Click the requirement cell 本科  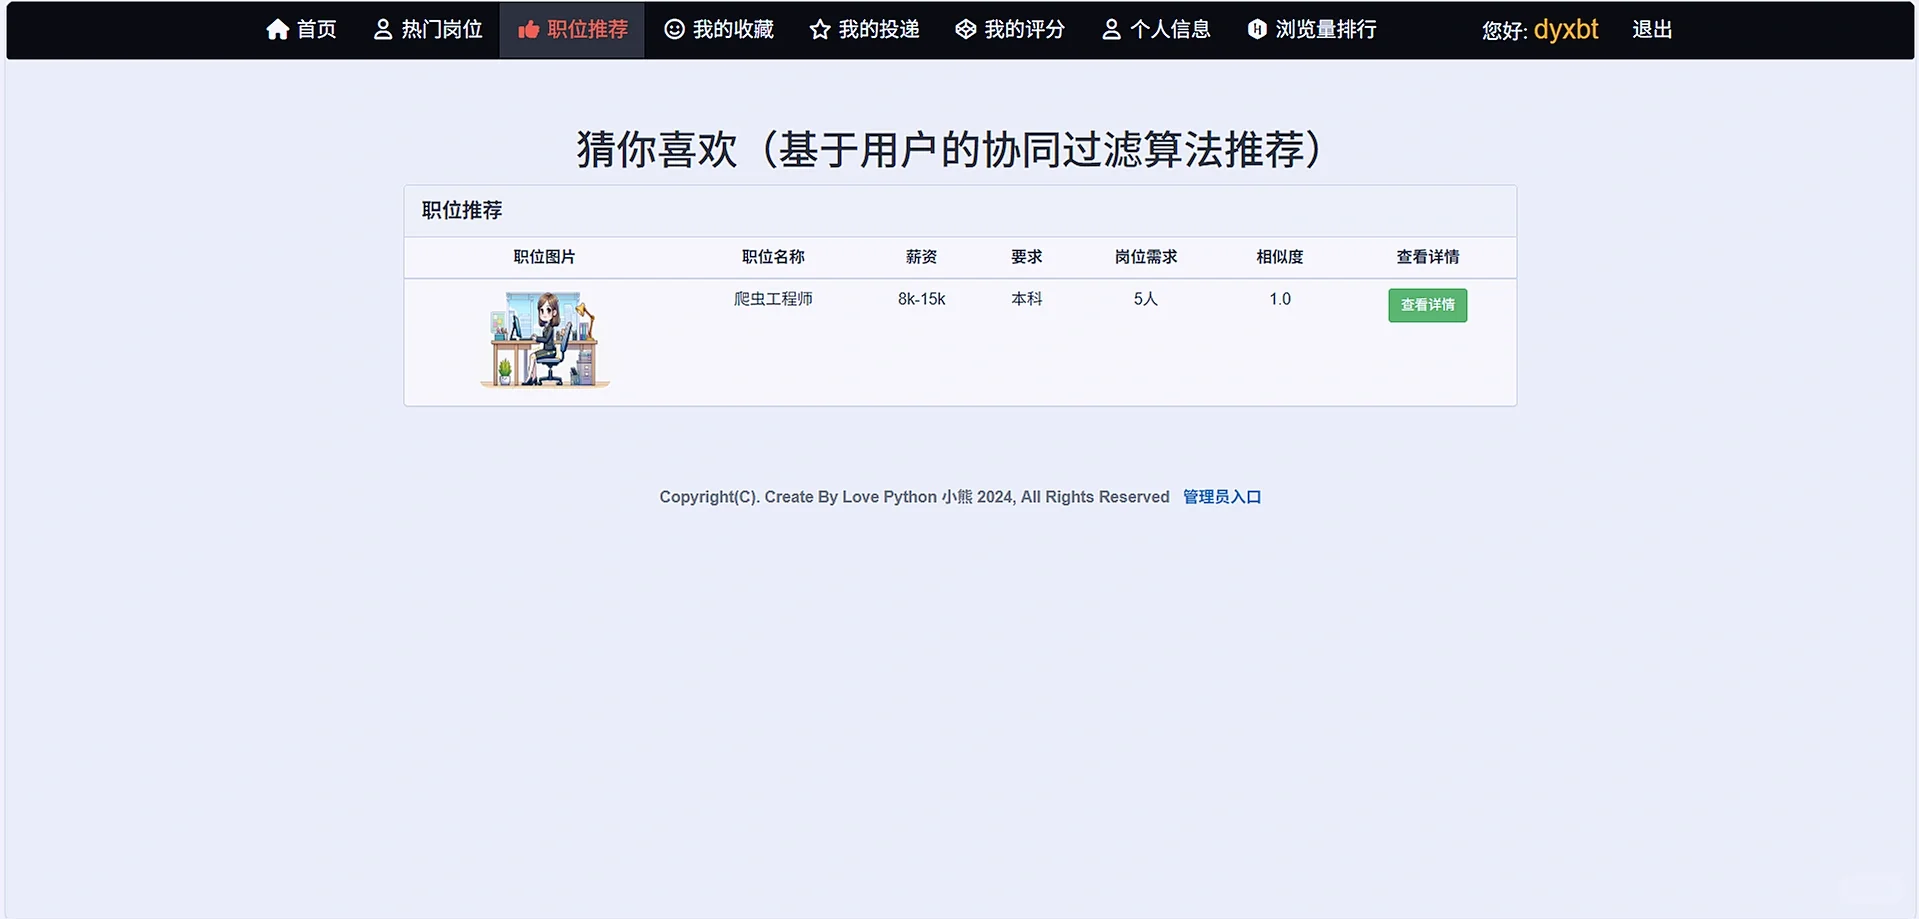1026,299
